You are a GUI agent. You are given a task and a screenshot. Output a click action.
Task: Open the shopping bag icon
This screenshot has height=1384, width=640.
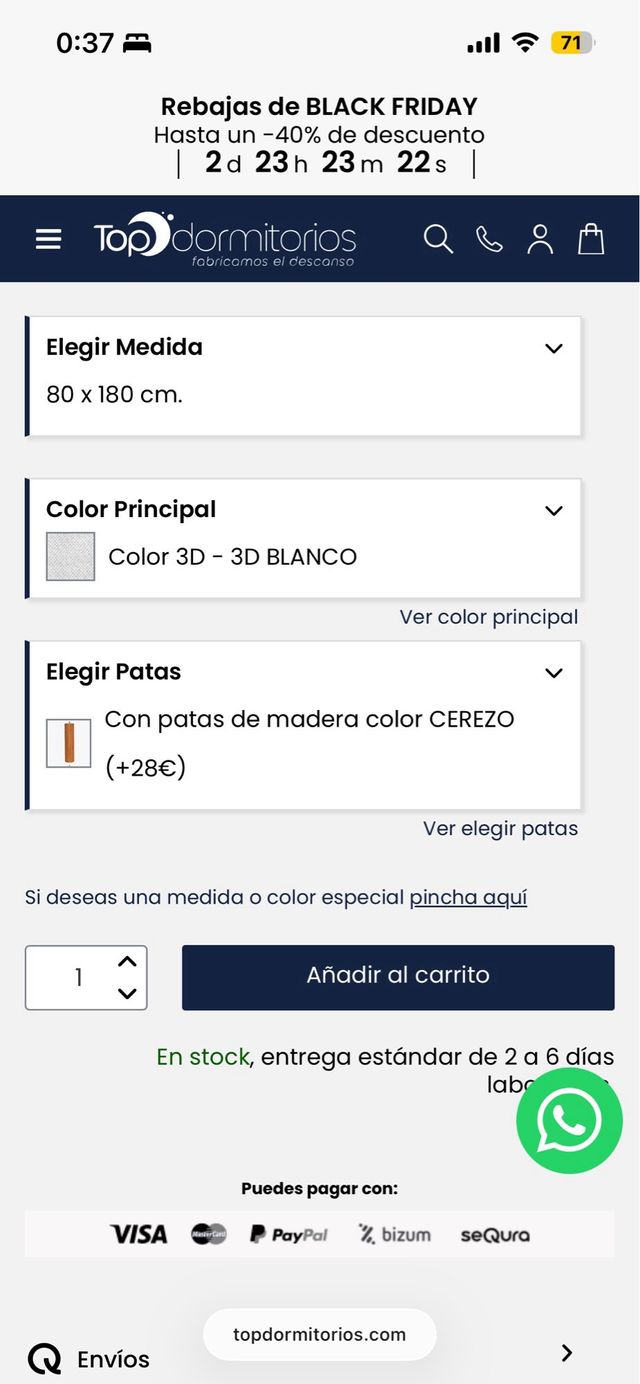point(591,239)
